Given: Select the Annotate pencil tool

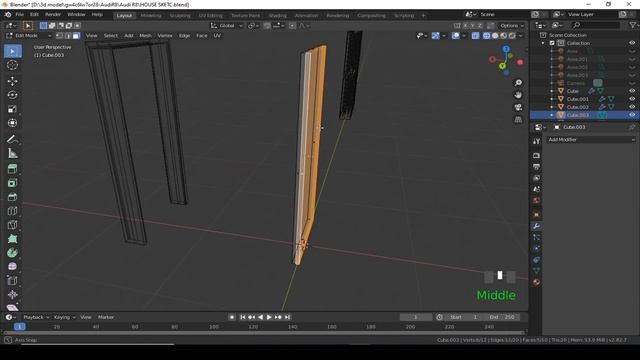Looking at the screenshot, I should pyautogui.click(x=12, y=139).
